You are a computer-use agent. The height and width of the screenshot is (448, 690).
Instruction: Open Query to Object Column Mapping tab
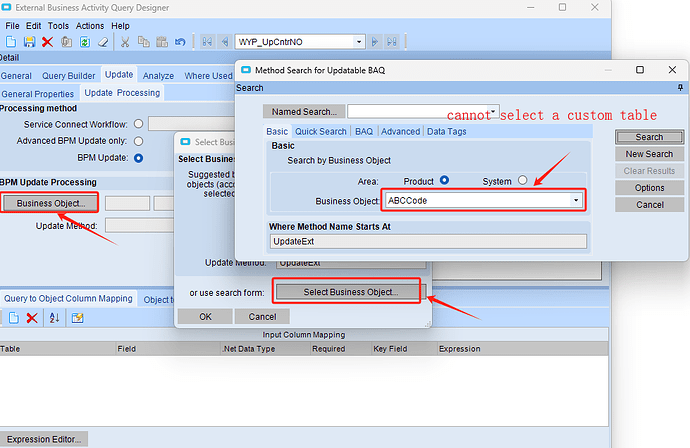(x=68, y=298)
